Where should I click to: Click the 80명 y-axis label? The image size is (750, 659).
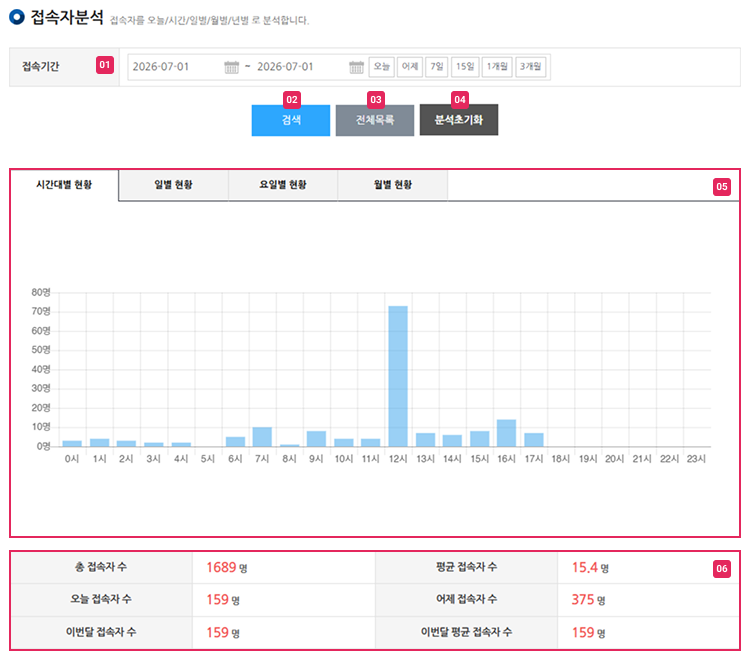[x=41, y=292]
